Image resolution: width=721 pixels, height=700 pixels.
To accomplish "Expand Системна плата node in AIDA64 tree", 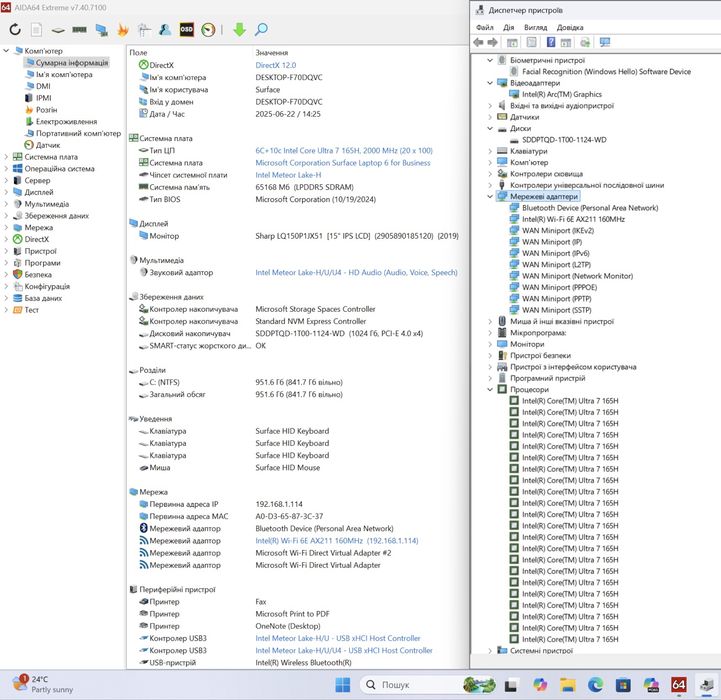I will (6, 157).
